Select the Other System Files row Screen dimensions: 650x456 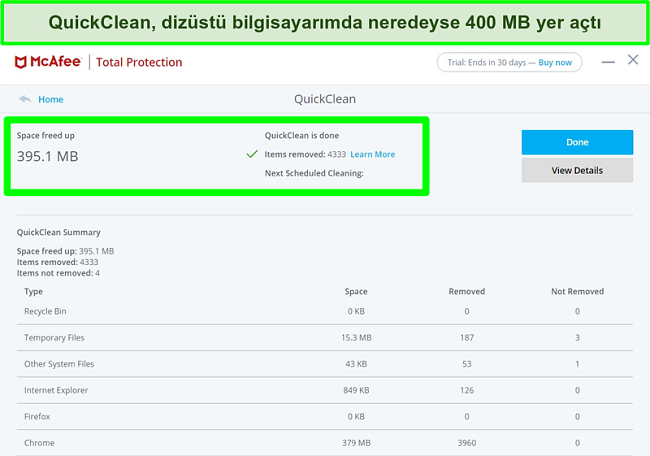click(x=325, y=364)
